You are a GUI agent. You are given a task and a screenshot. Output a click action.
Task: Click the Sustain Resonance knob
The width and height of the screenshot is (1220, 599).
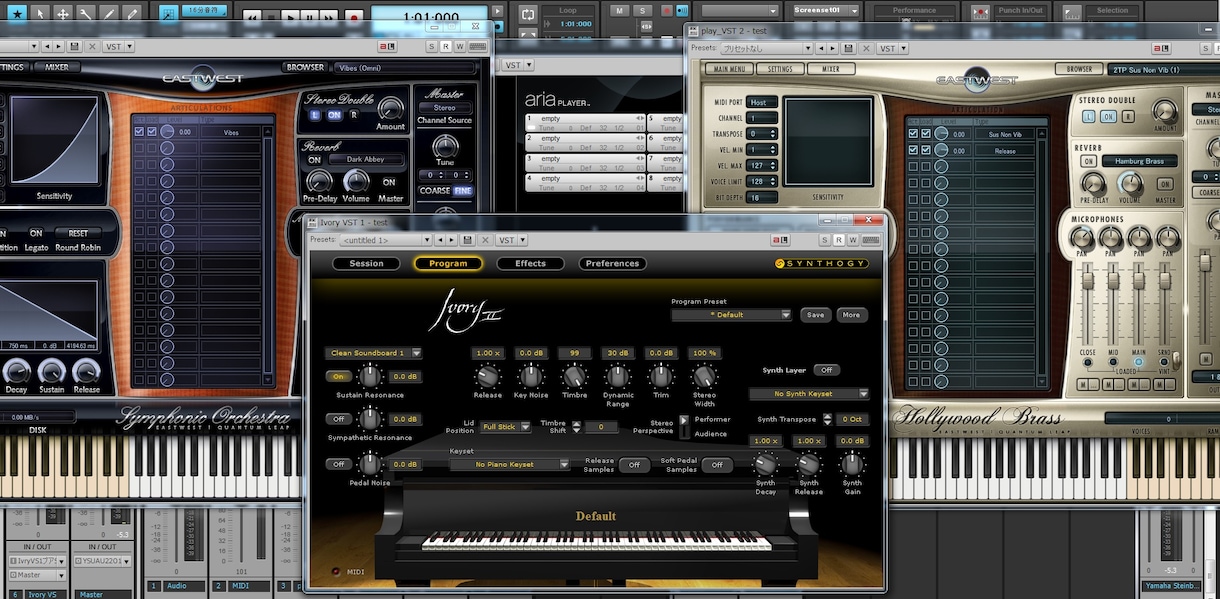pyautogui.click(x=370, y=376)
